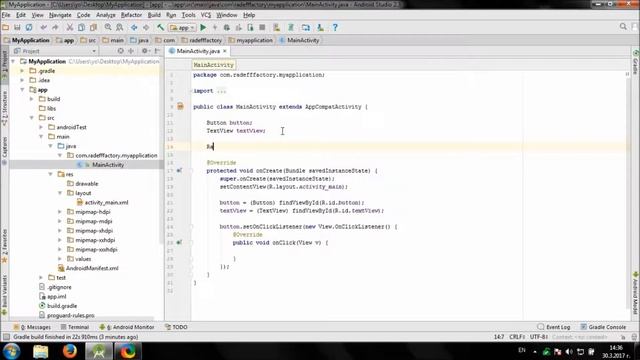This screenshot has height=360, width=640.
Task: Click the Windows Start button
Action: tap(11, 351)
